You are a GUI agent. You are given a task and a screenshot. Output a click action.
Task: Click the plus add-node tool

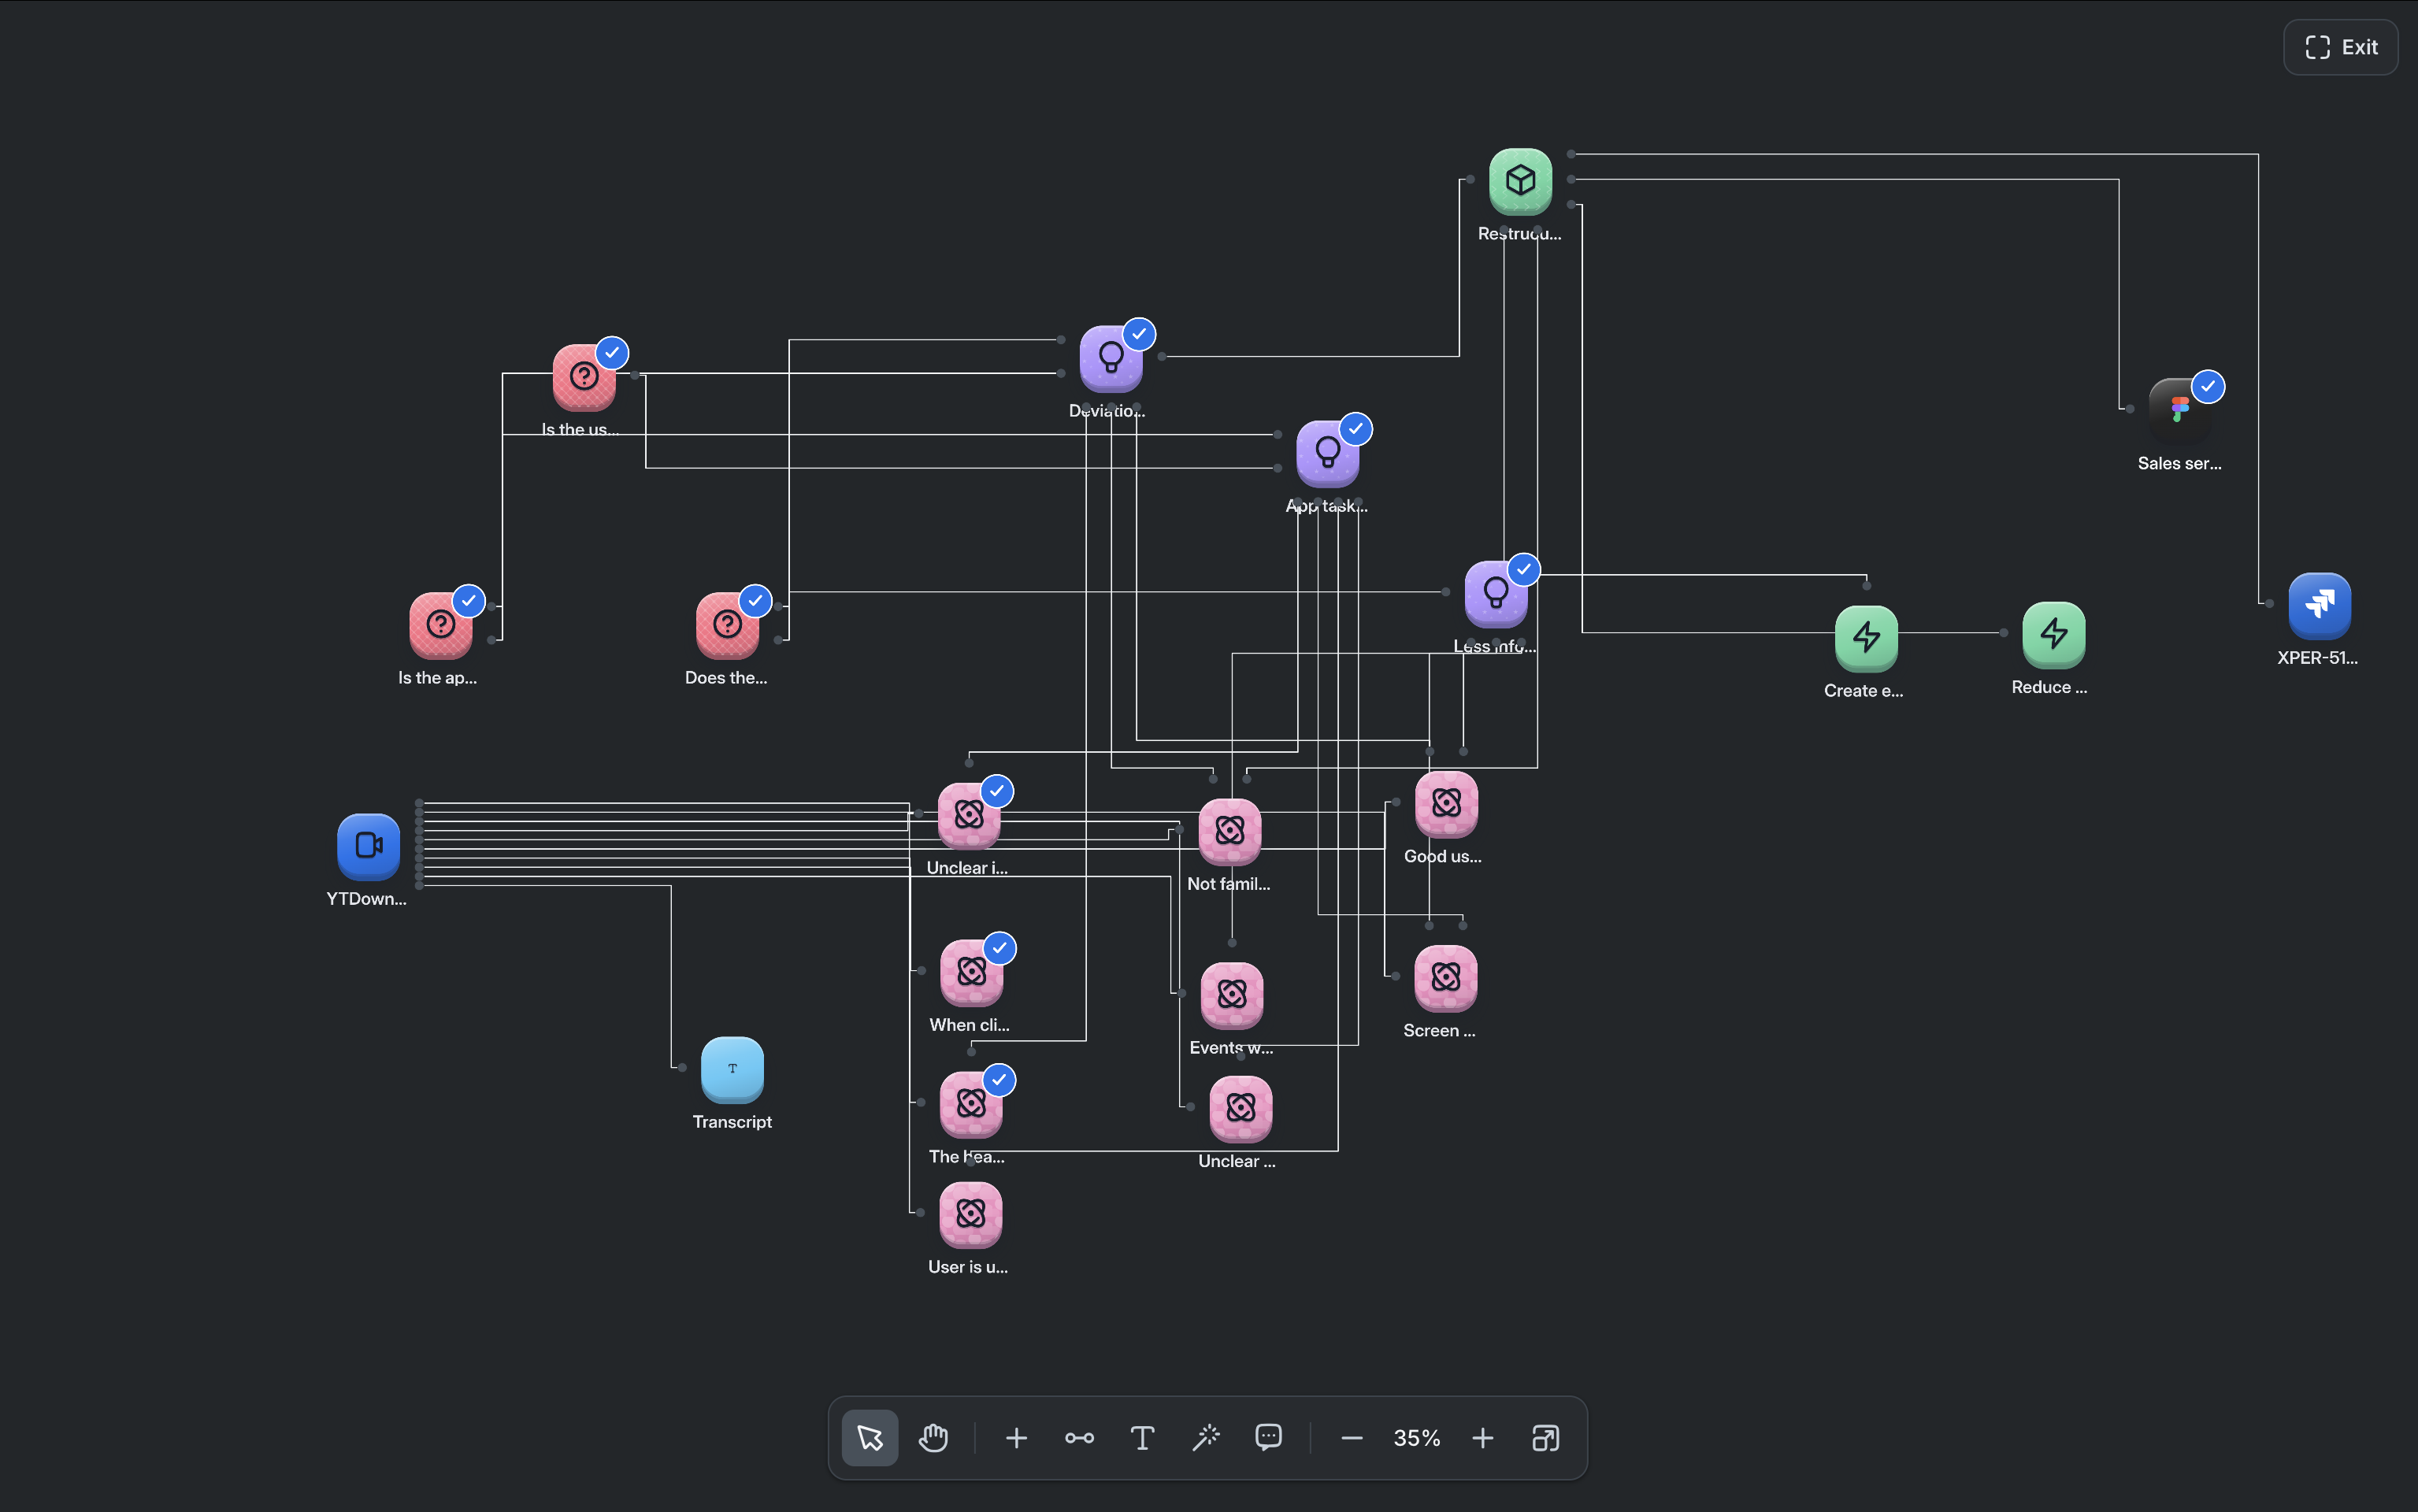click(1016, 1438)
